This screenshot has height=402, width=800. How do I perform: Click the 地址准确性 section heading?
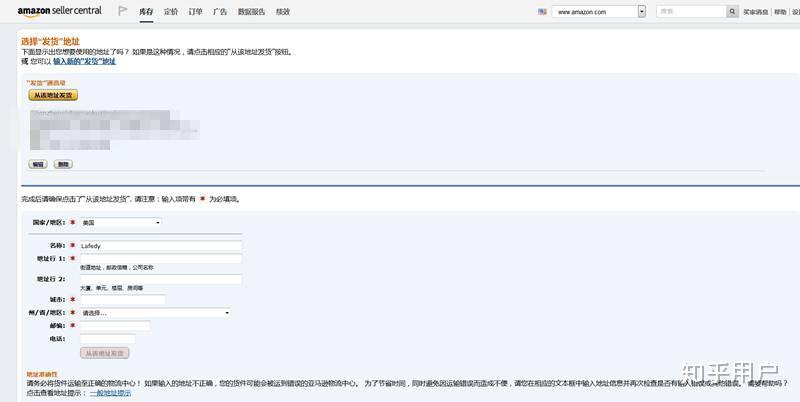(42, 374)
